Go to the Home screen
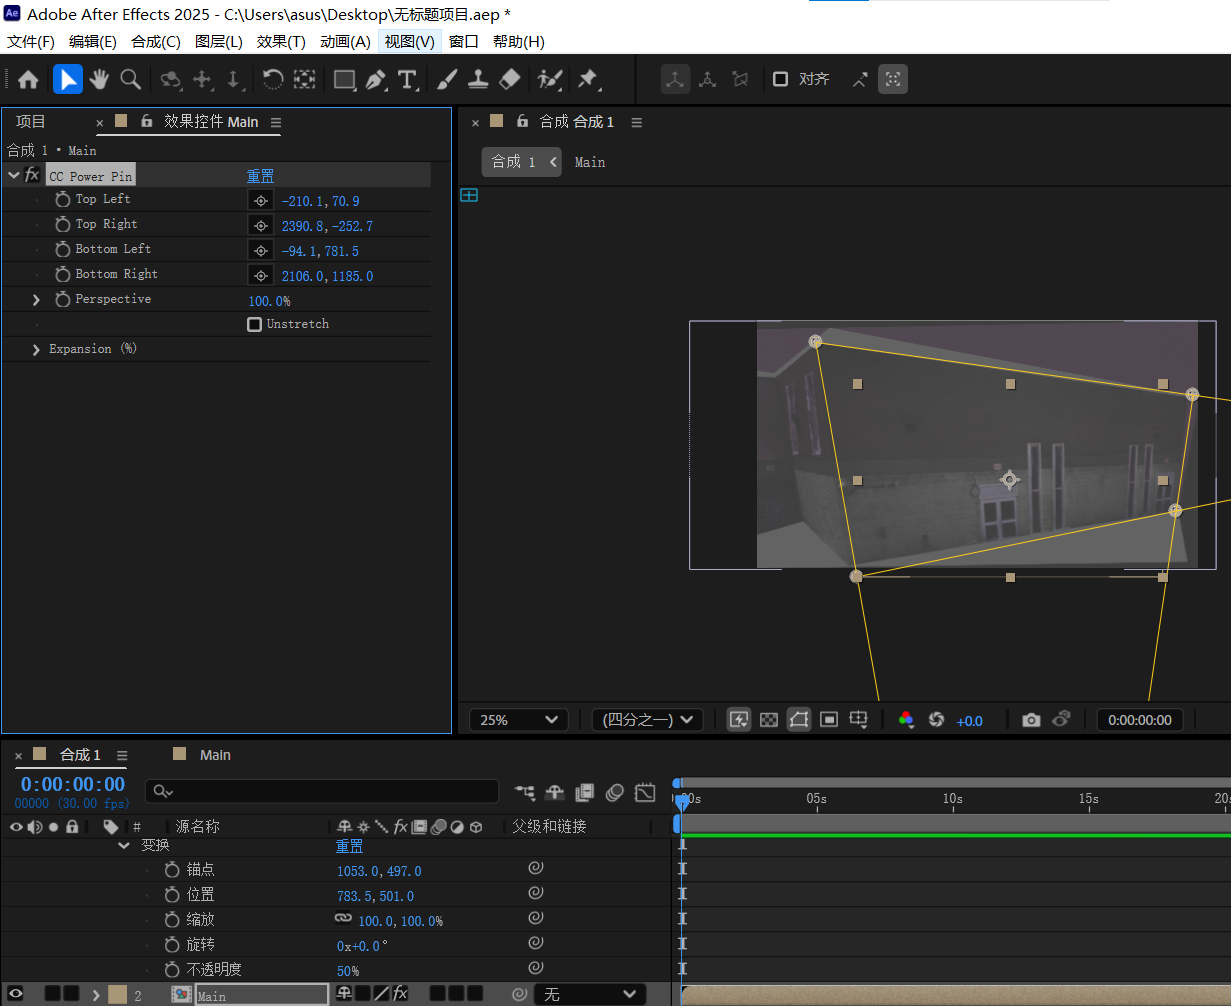Screen dimensions: 1231x1006 28,80
